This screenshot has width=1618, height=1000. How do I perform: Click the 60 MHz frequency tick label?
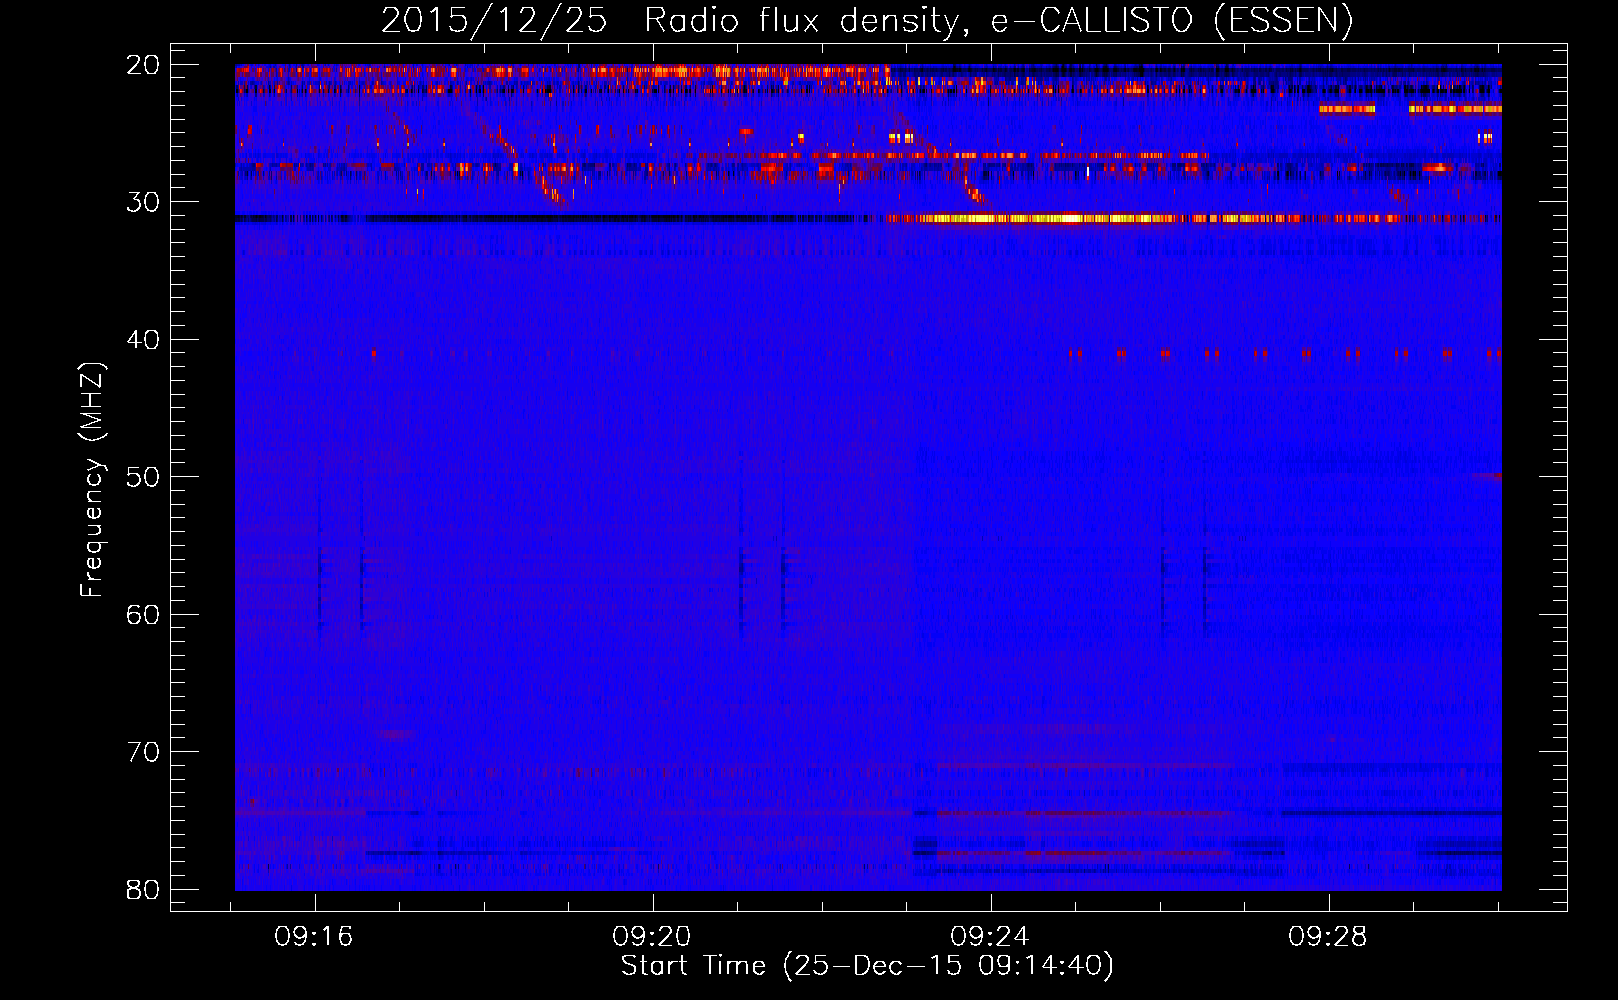pyautogui.click(x=144, y=614)
